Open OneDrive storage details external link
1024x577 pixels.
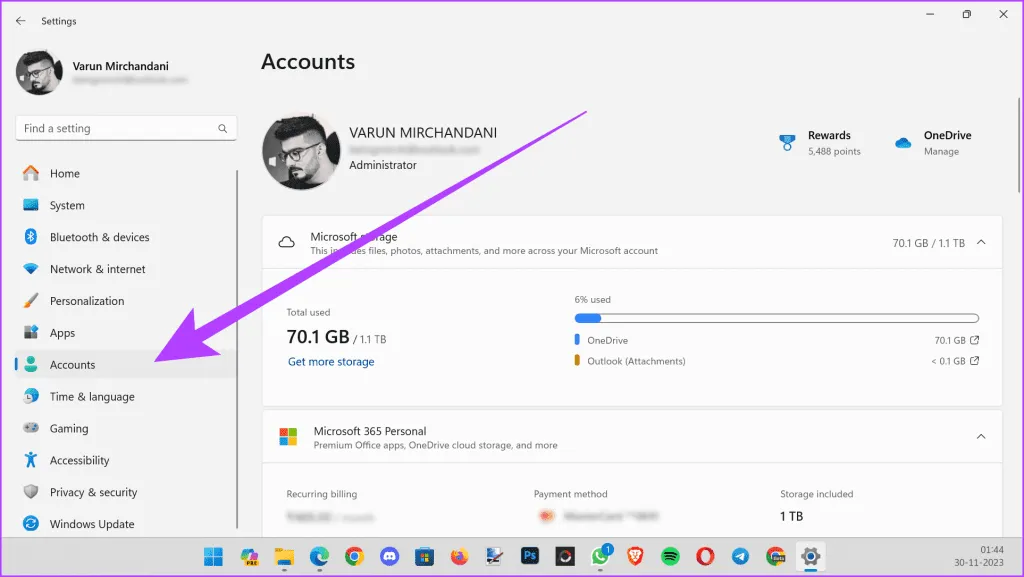tap(975, 340)
